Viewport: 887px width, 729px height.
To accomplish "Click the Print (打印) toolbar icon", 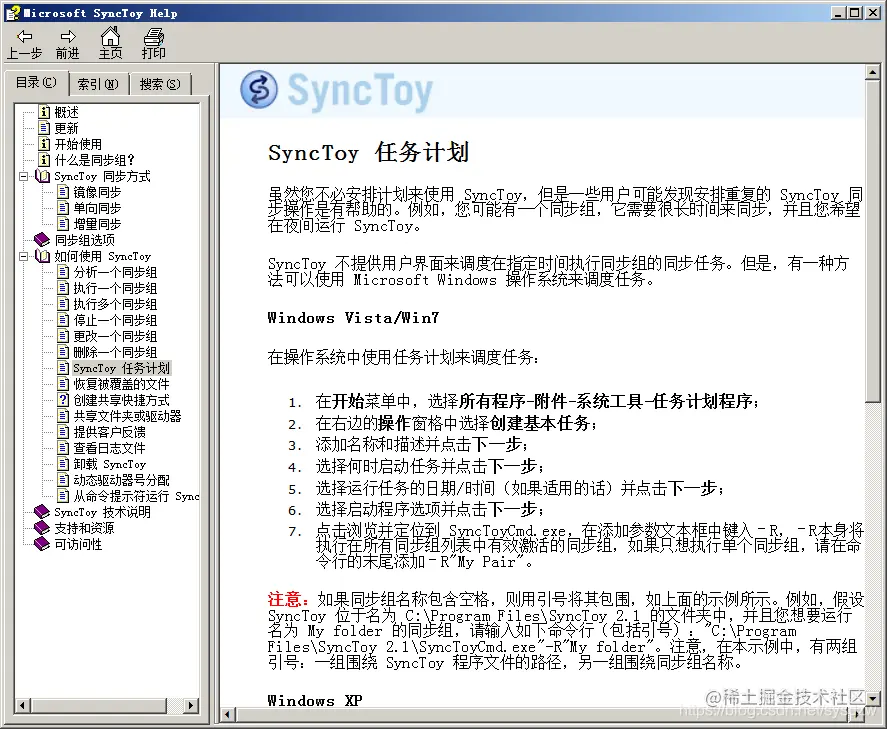I will pyautogui.click(x=153, y=37).
